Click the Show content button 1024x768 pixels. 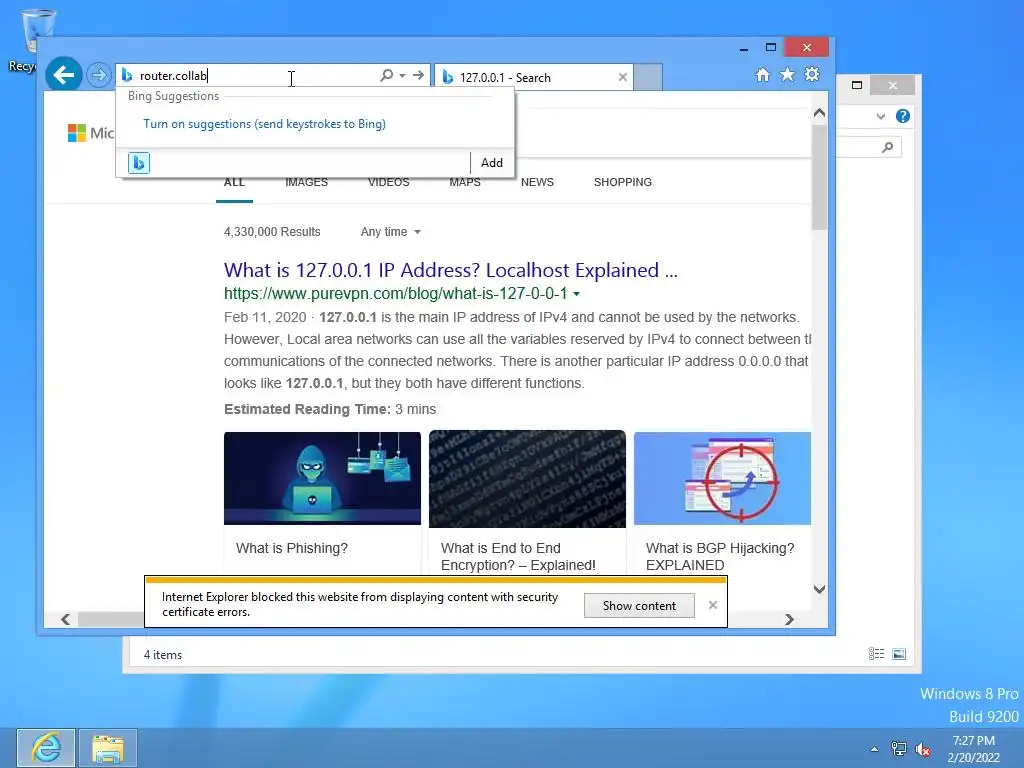pos(639,606)
